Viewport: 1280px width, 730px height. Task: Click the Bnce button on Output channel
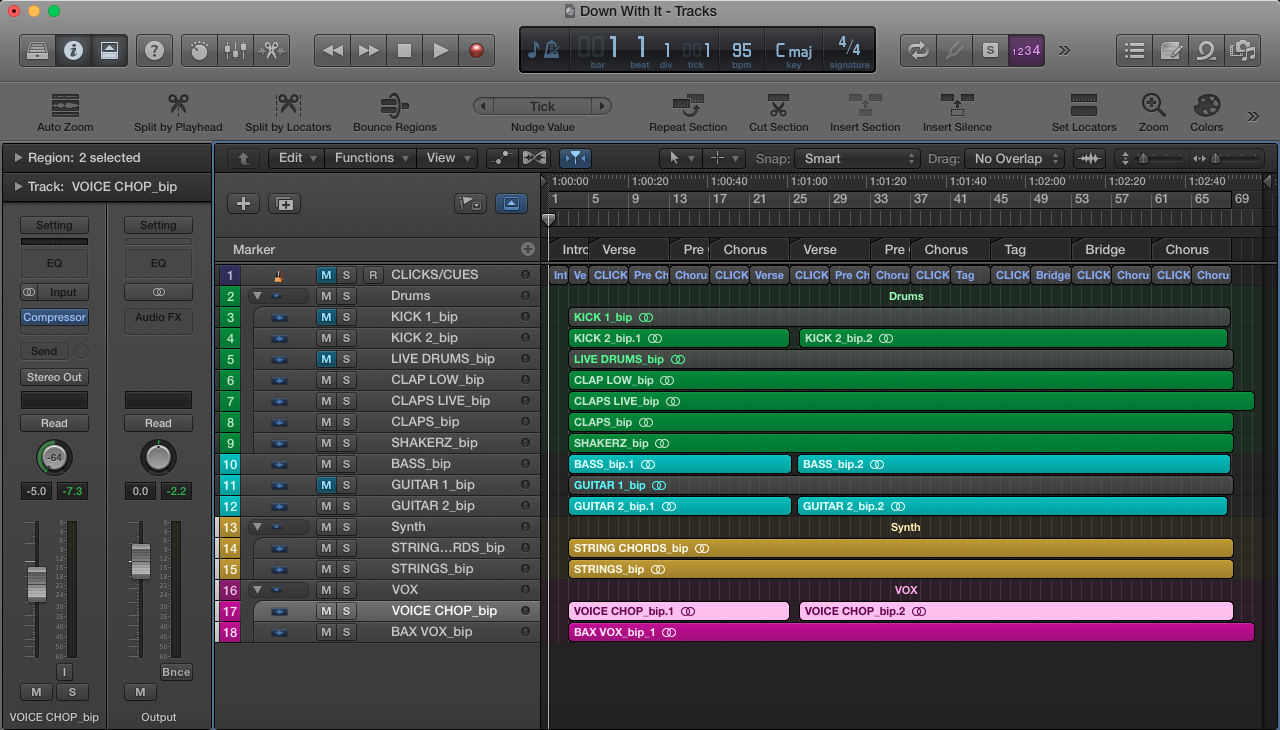coord(176,672)
